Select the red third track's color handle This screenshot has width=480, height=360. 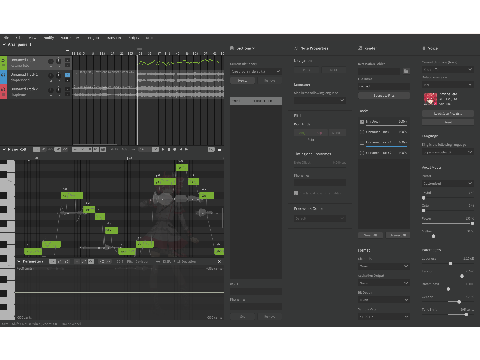click(x=3, y=91)
